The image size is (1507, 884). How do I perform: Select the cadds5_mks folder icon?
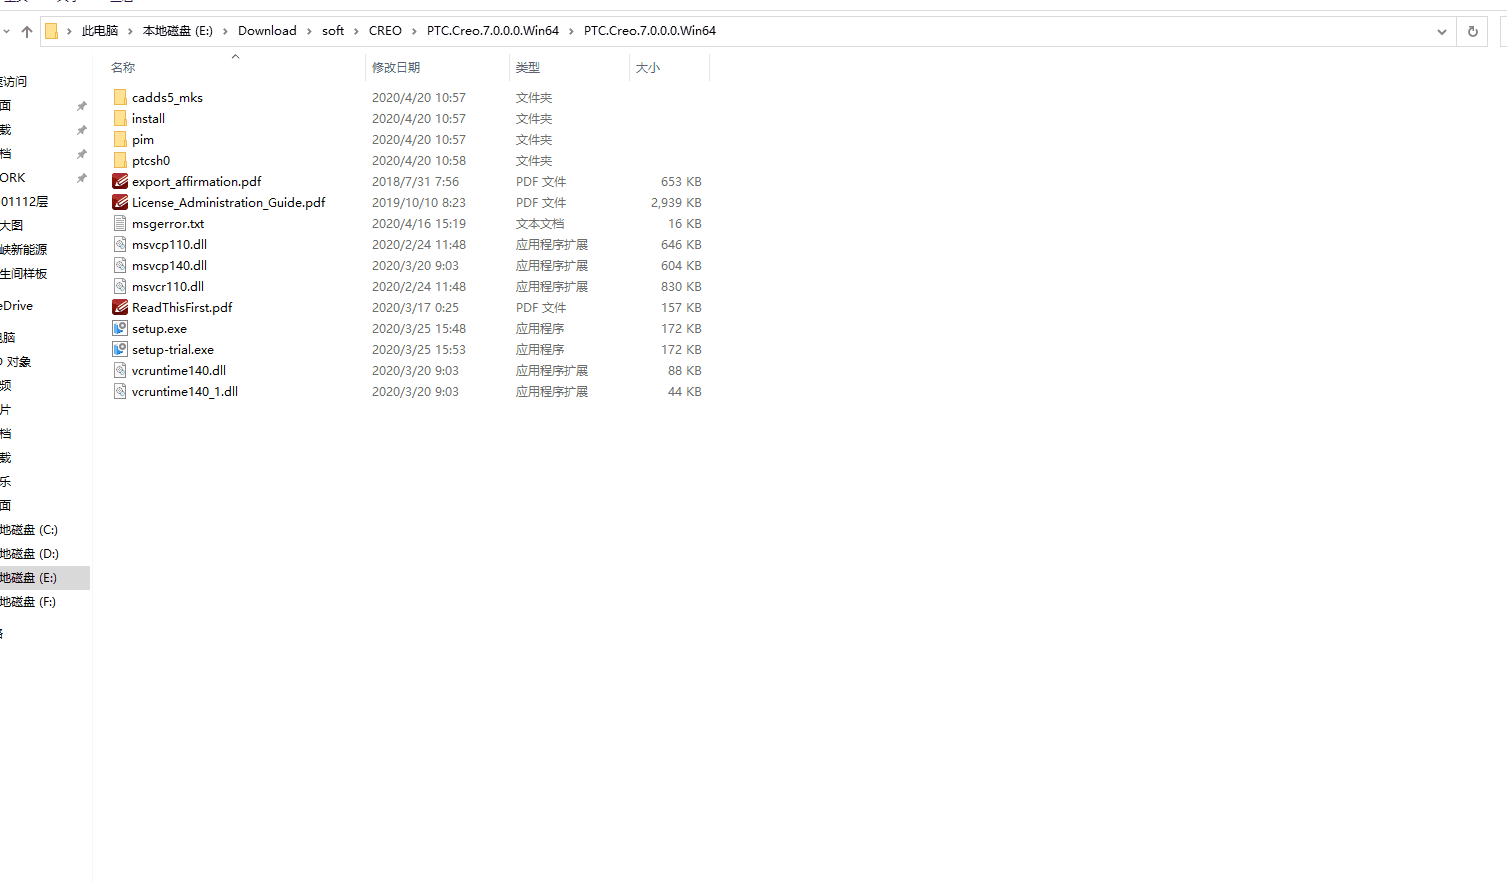[120, 97]
